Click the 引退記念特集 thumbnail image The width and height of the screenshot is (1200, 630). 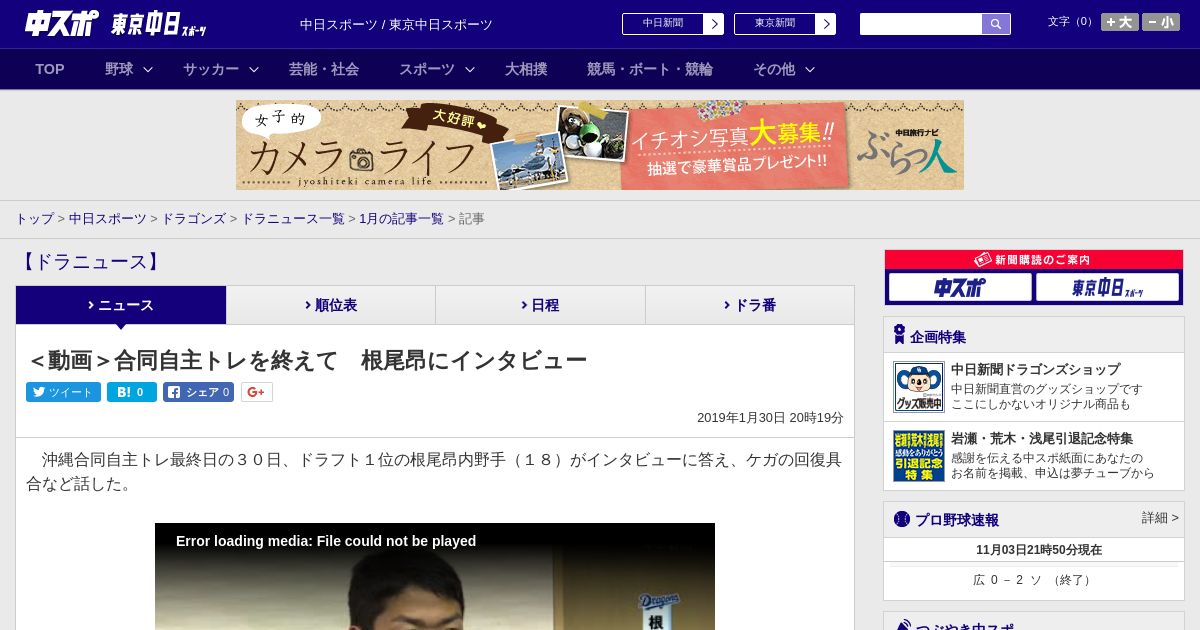[x=919, y=456]
